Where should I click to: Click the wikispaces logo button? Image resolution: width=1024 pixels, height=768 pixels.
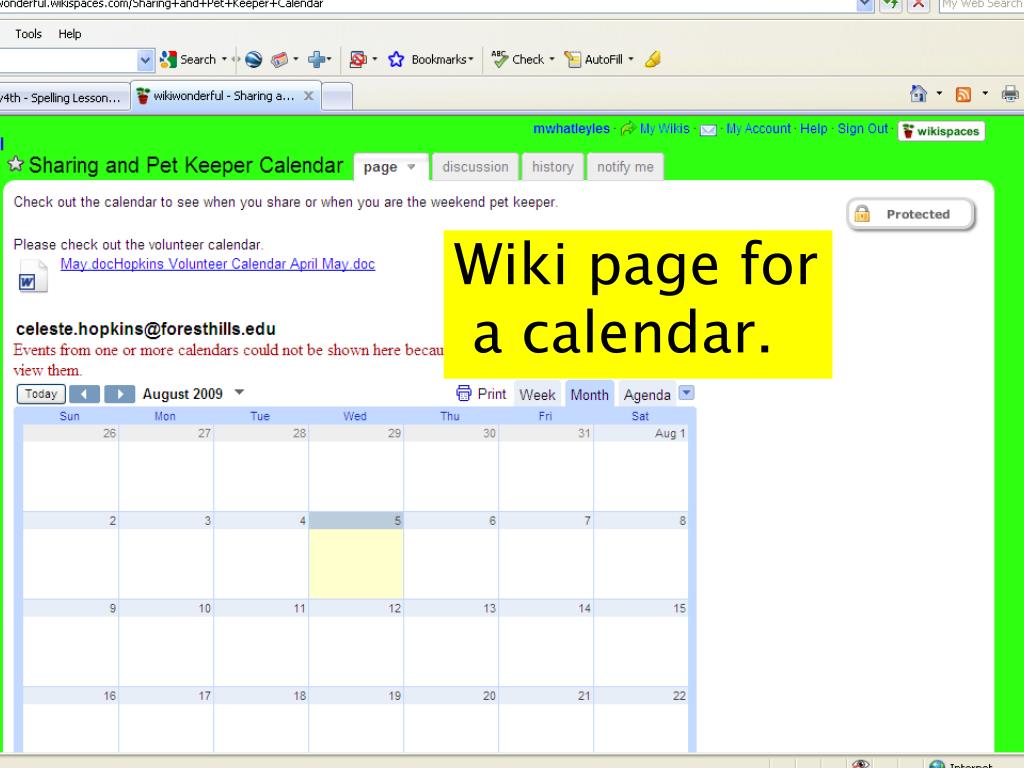coord(941,131)
